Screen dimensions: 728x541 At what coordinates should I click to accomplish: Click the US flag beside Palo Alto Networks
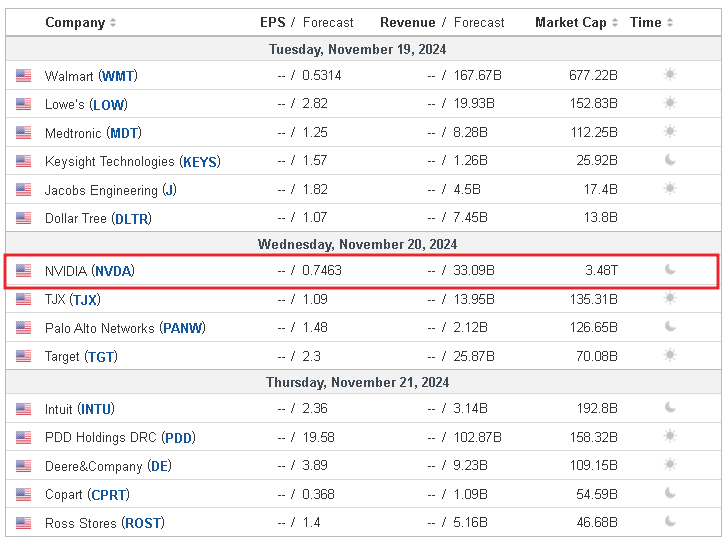(23, 328)
